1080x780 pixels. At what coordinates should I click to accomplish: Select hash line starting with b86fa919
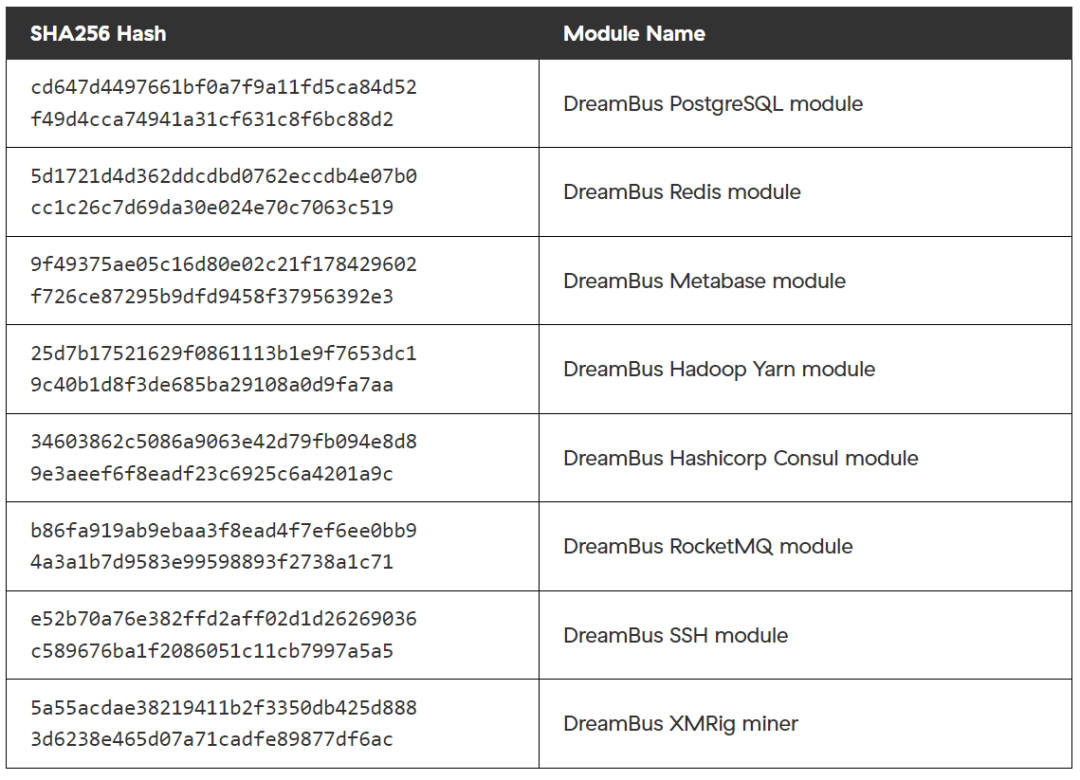(x=224, y=530)
